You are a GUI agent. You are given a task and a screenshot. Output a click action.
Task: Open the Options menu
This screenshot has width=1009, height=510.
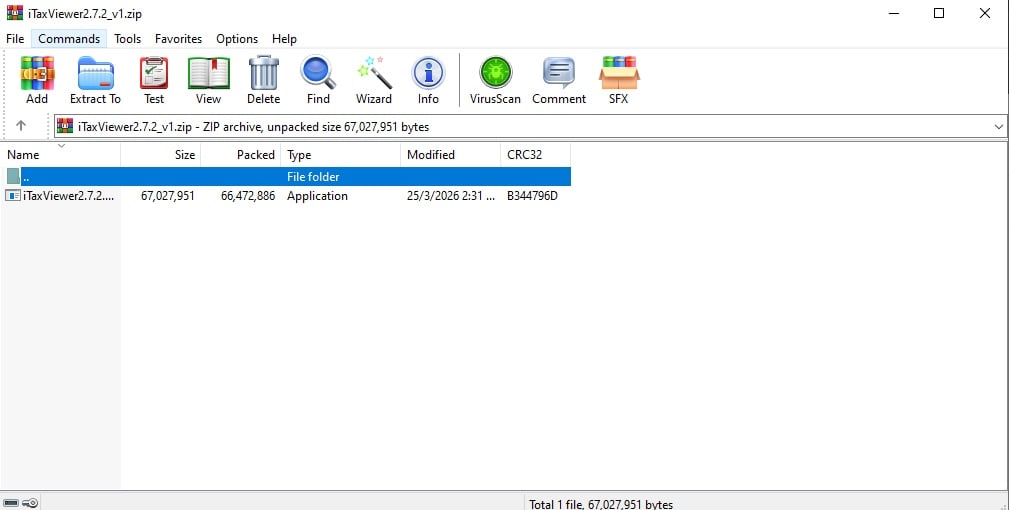tap(237, 39)
